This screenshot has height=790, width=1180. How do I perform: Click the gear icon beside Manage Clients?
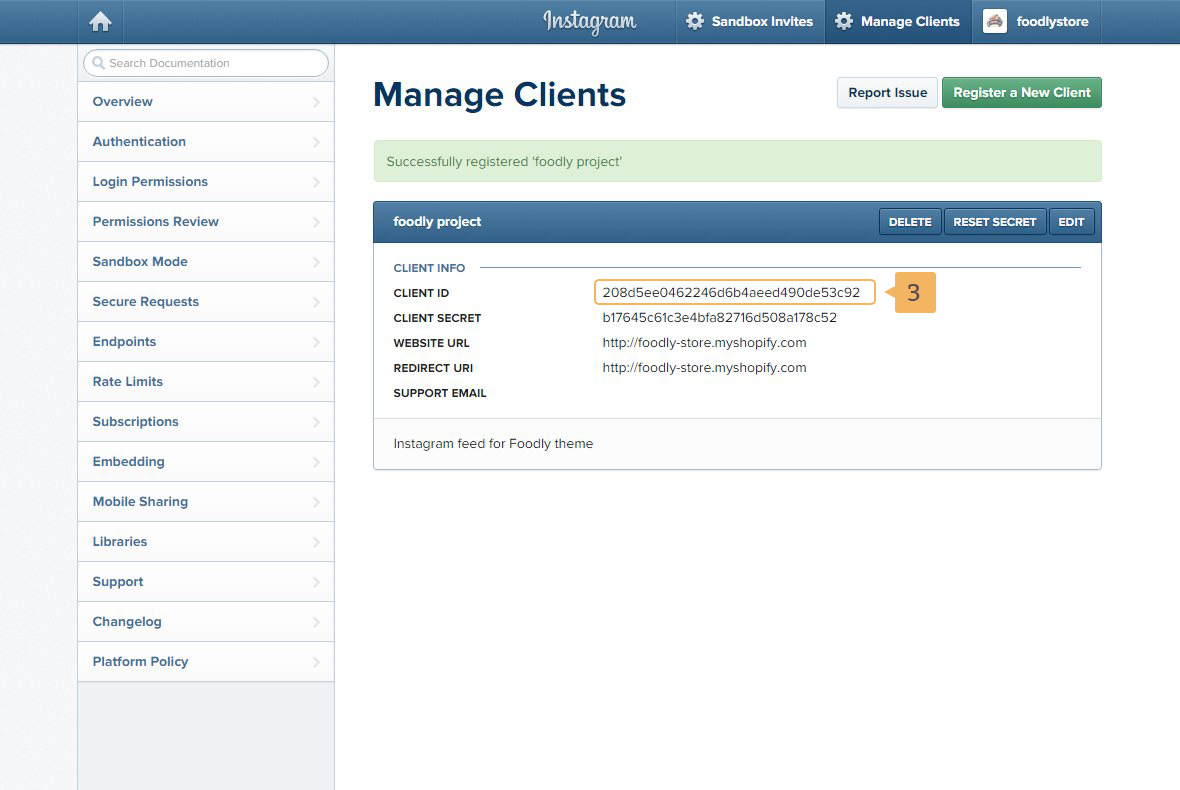coord(844,21)
